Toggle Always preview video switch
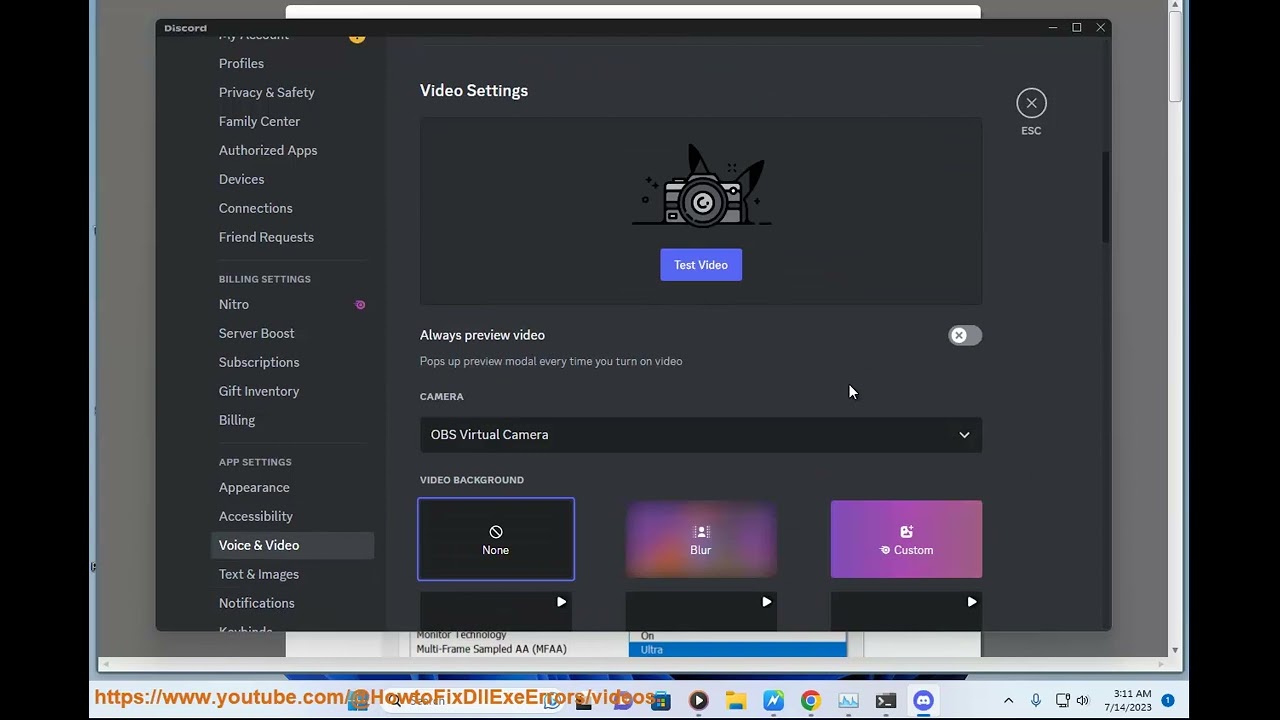Screen dimensions: 1280x720 point(965,335)
